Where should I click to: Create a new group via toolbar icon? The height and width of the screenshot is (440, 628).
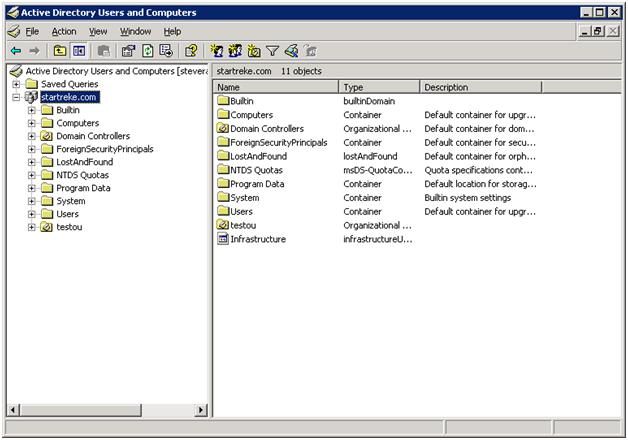[x=235, y=51]
